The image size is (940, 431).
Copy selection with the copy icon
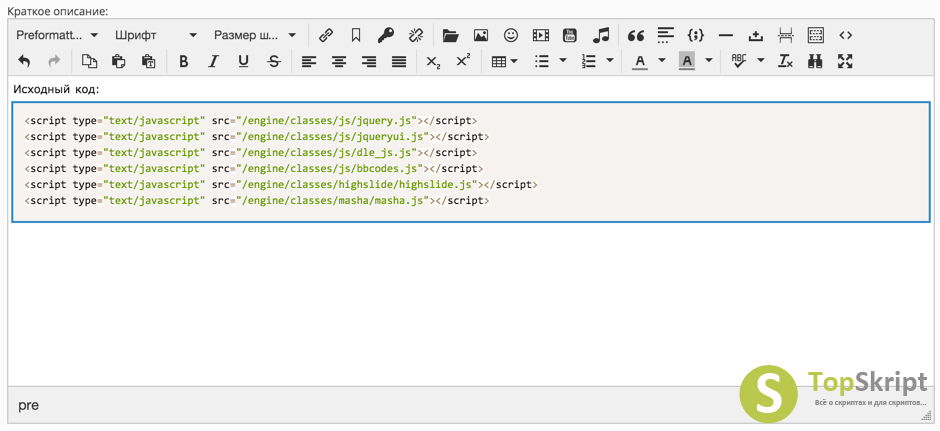[89, 61]
